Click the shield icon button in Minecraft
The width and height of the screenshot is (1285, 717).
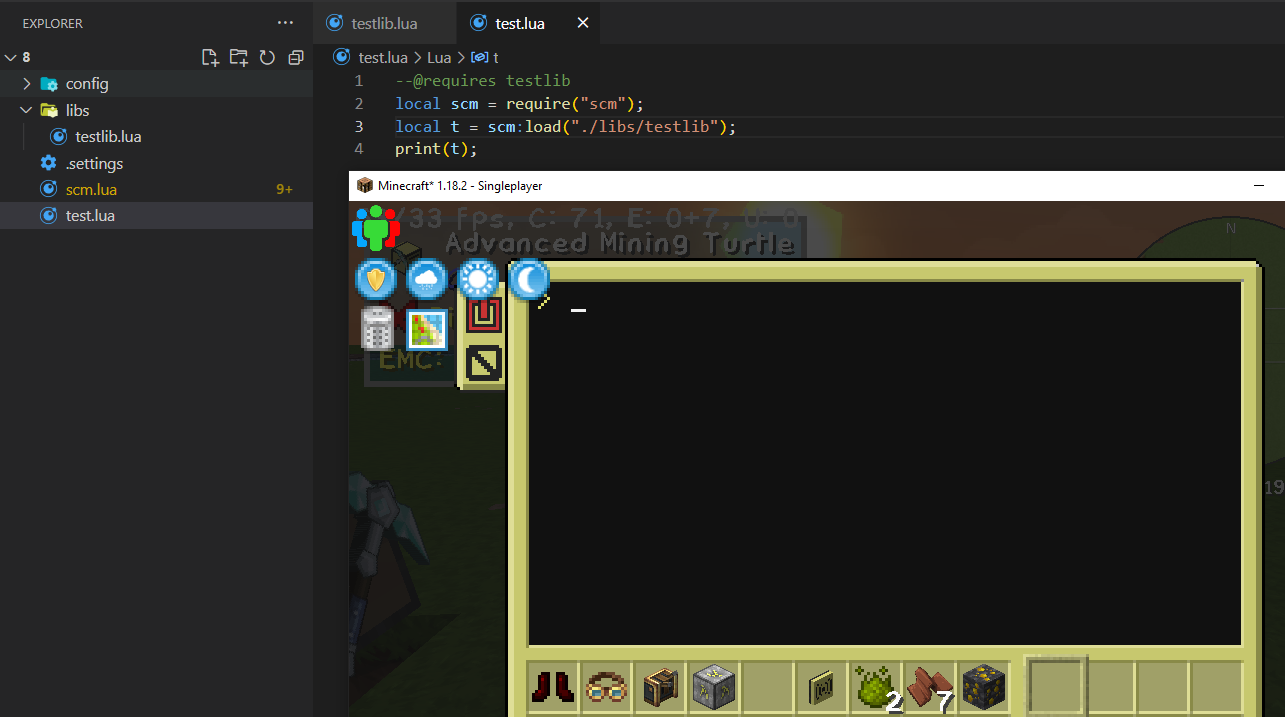pyautogui.click(x=377, y=280)
